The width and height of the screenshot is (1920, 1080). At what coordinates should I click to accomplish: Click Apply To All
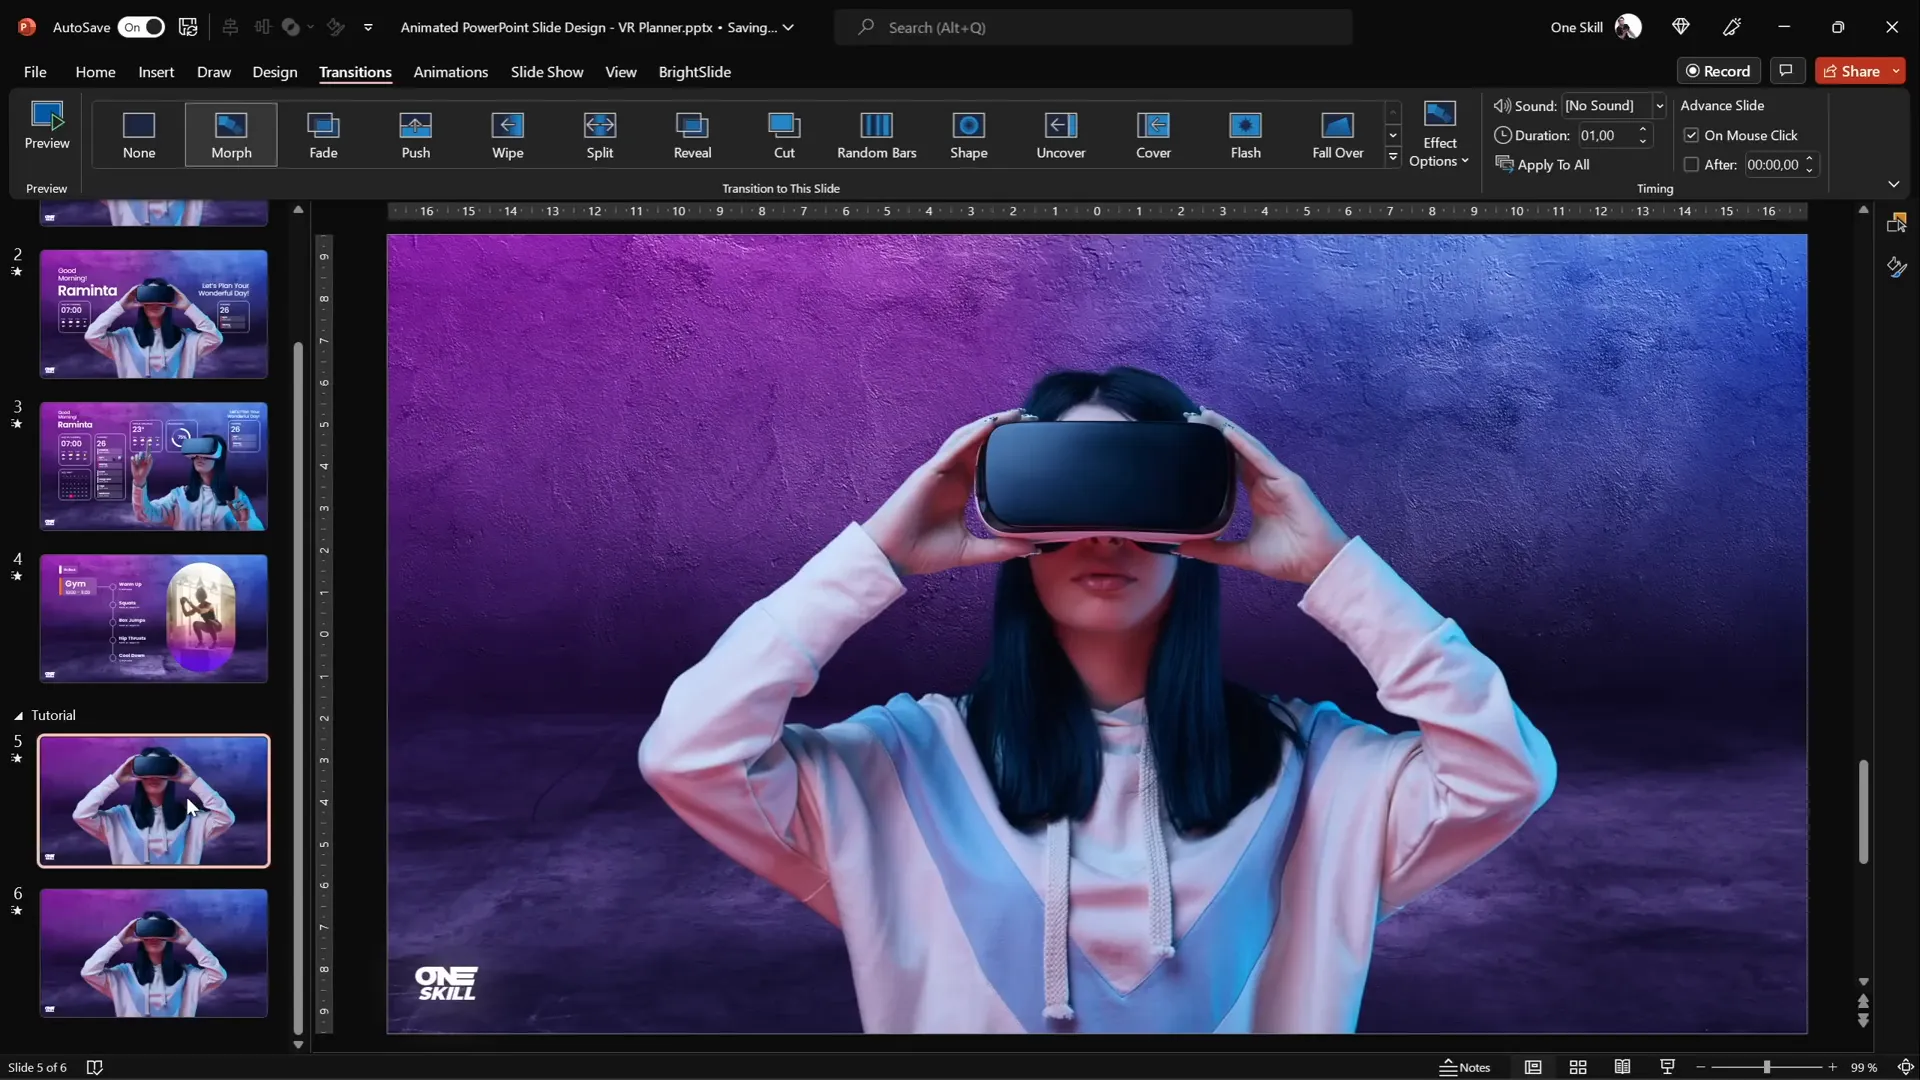click(1542, 165)
